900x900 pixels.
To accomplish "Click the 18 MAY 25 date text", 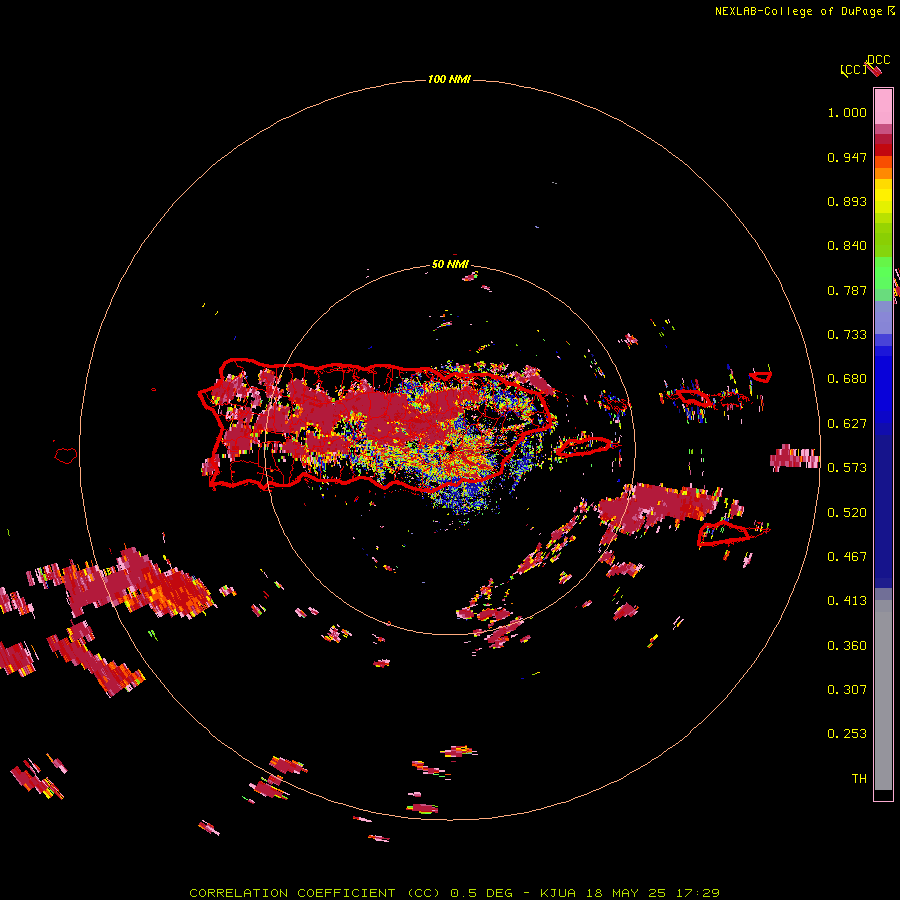I will click(x=626, y=893).
